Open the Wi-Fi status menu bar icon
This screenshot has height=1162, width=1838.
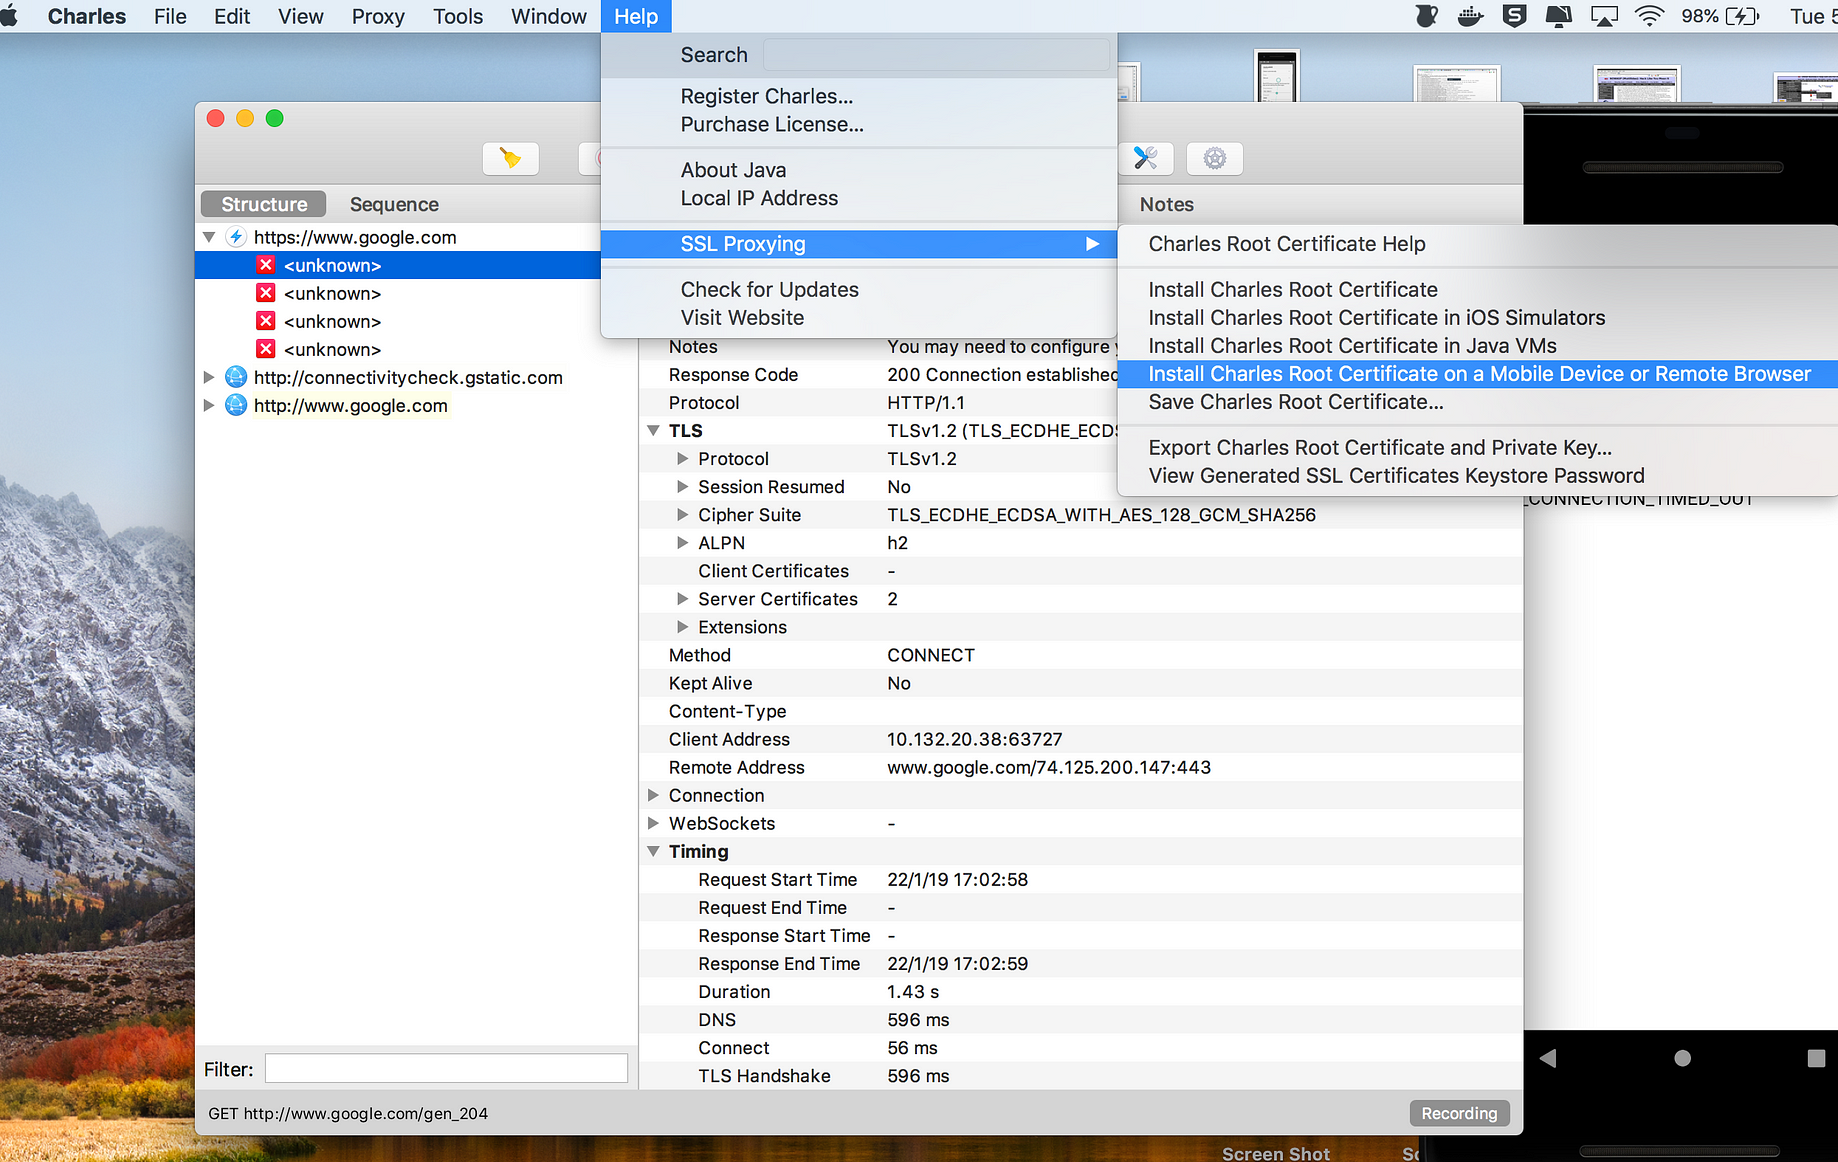click(1649, 16)
